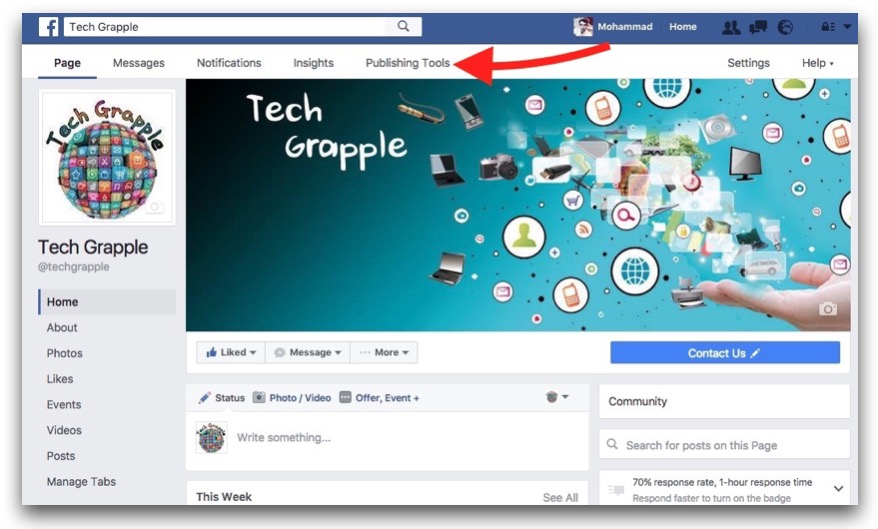Open the globe notifications icon
Viewport: 878px width, 529px height.
point(785,27)
